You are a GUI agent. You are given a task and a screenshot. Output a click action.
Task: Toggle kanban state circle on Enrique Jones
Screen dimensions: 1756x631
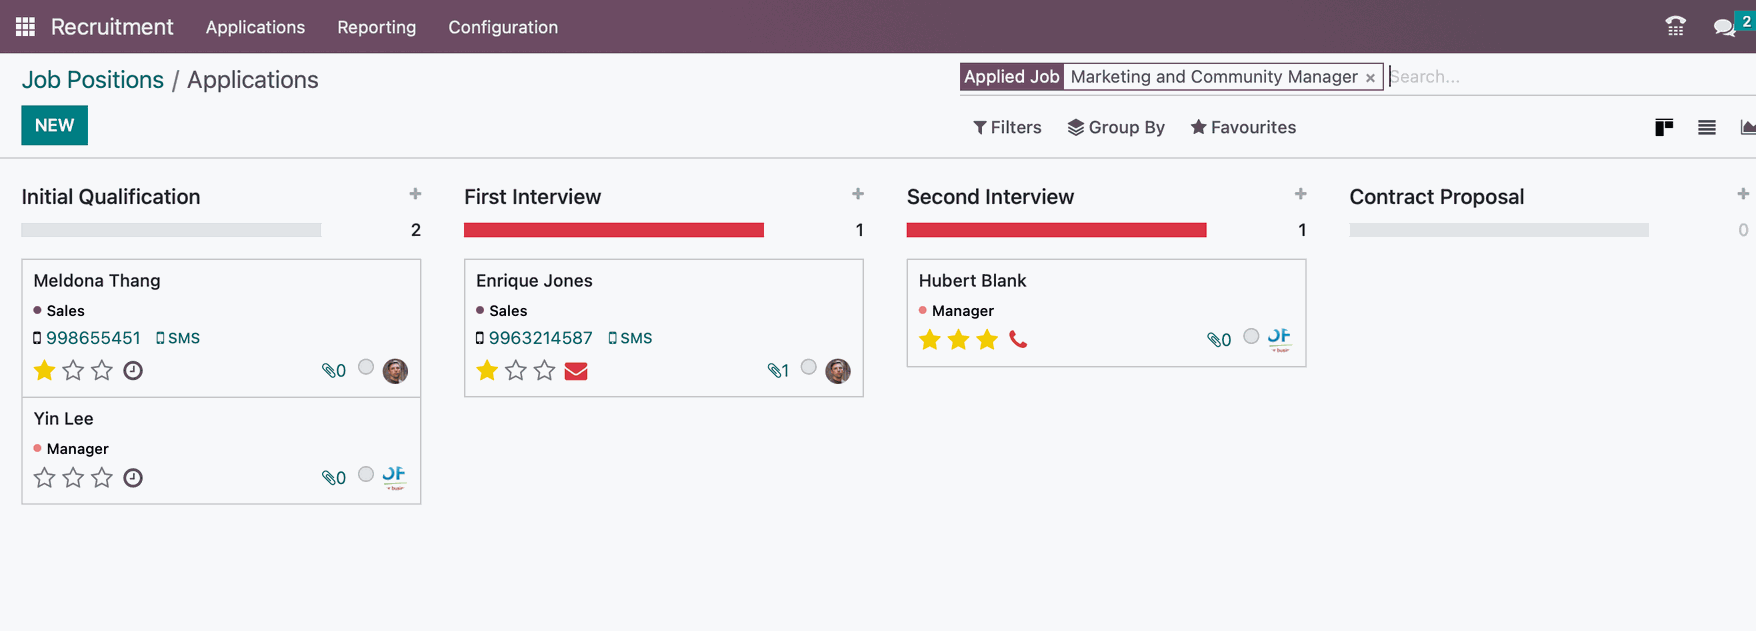809,367
